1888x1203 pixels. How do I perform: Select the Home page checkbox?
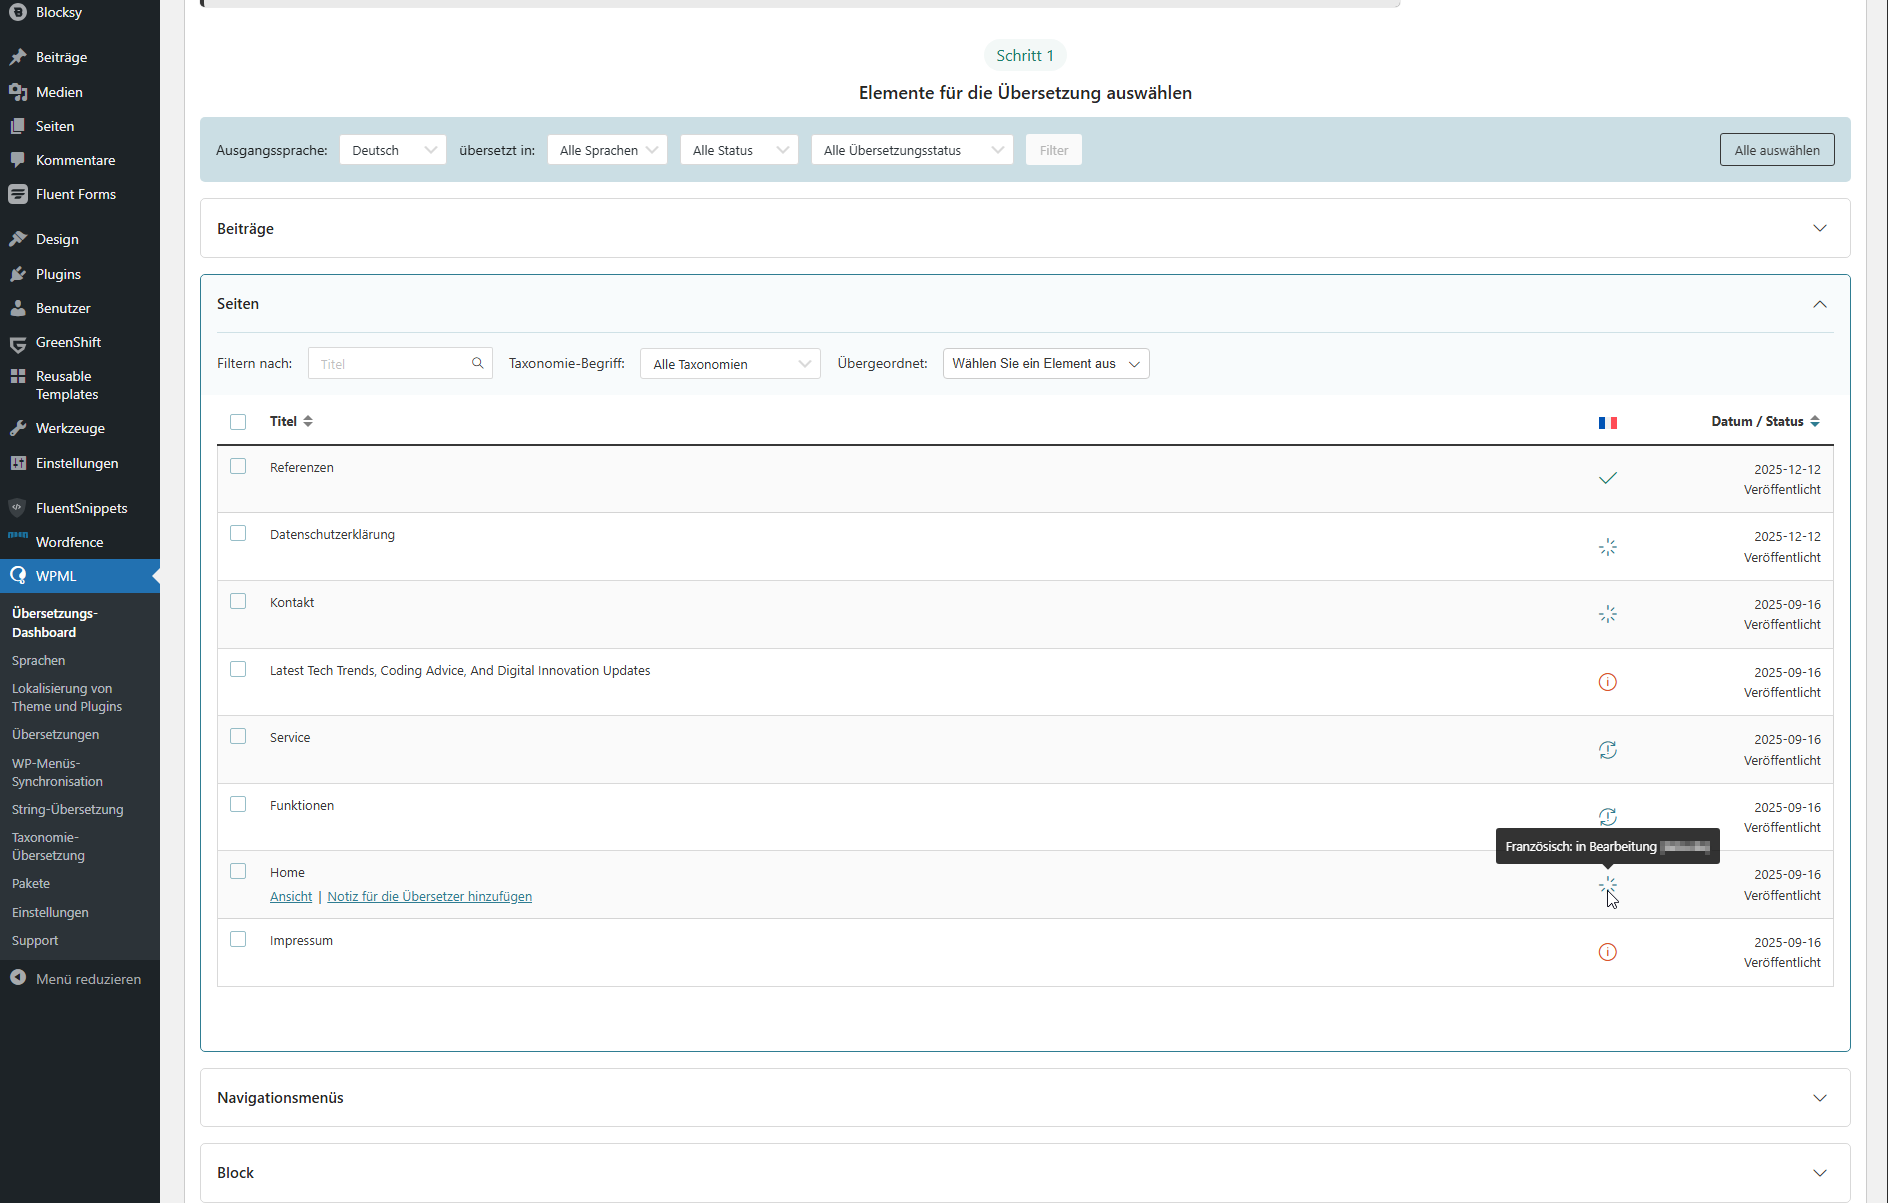238,871
